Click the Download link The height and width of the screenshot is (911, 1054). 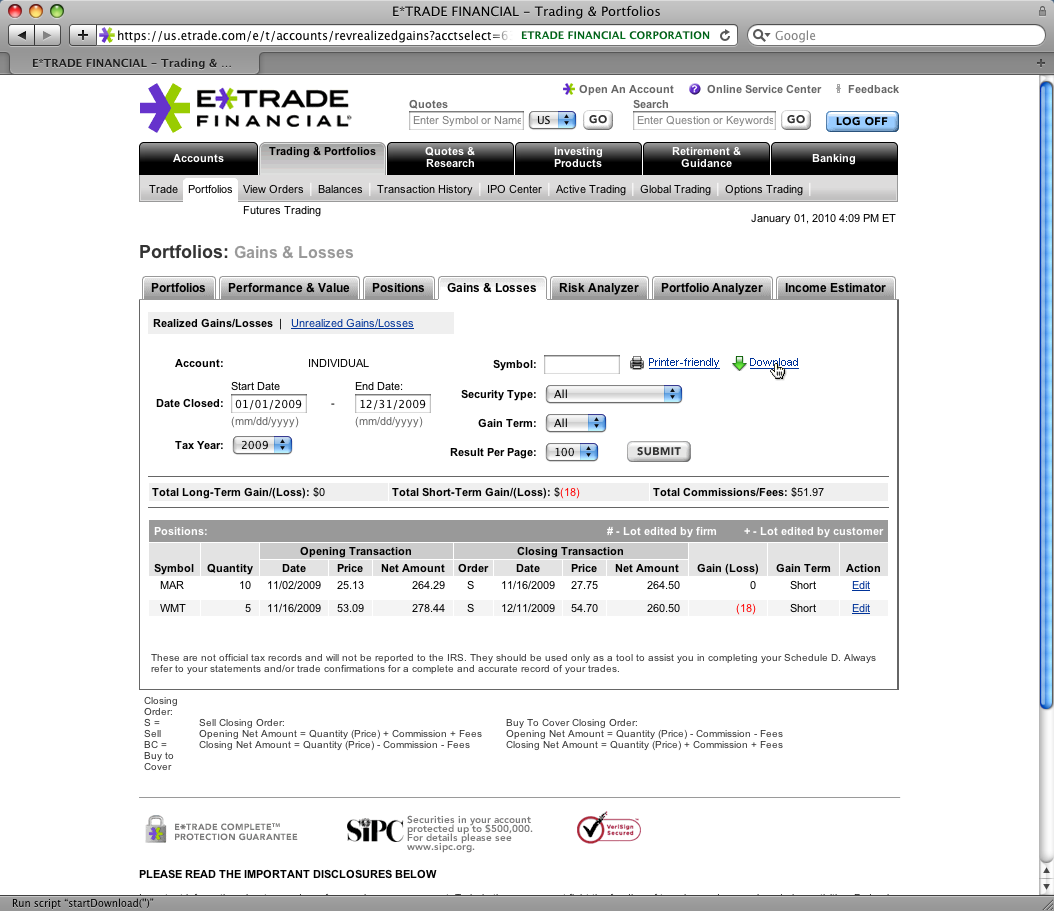point(774,362)
